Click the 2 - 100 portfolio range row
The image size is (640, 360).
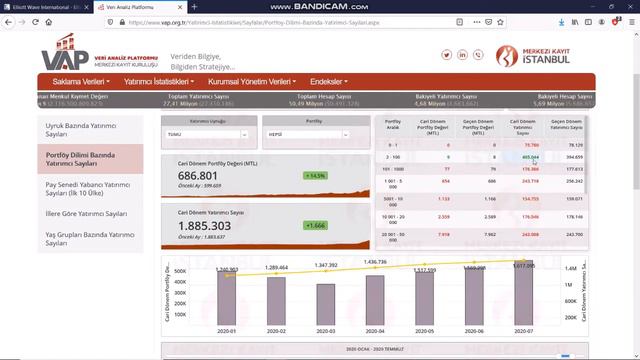[x=481, y=157]
